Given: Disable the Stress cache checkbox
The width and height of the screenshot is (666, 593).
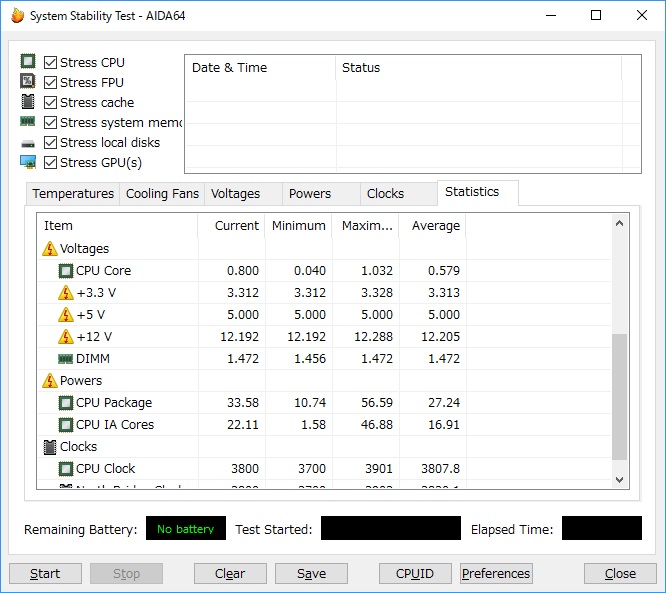Looking at the screenshot, I should click(x=50, y=102).
